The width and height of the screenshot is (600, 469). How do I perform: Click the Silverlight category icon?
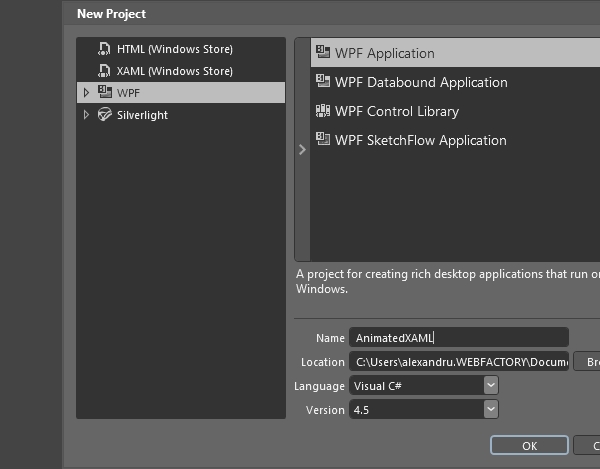coord(105,115)
